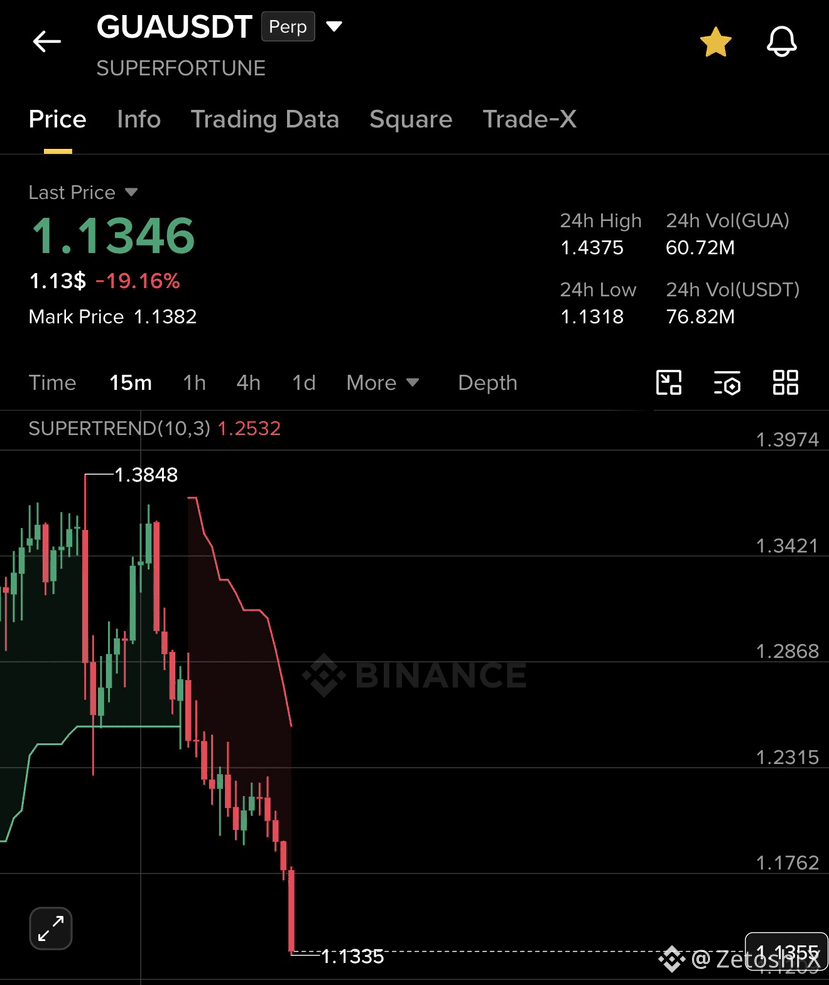This screenshot has width=829, height=985.
Task: Select the 4h interval
Action: point(248,383)
